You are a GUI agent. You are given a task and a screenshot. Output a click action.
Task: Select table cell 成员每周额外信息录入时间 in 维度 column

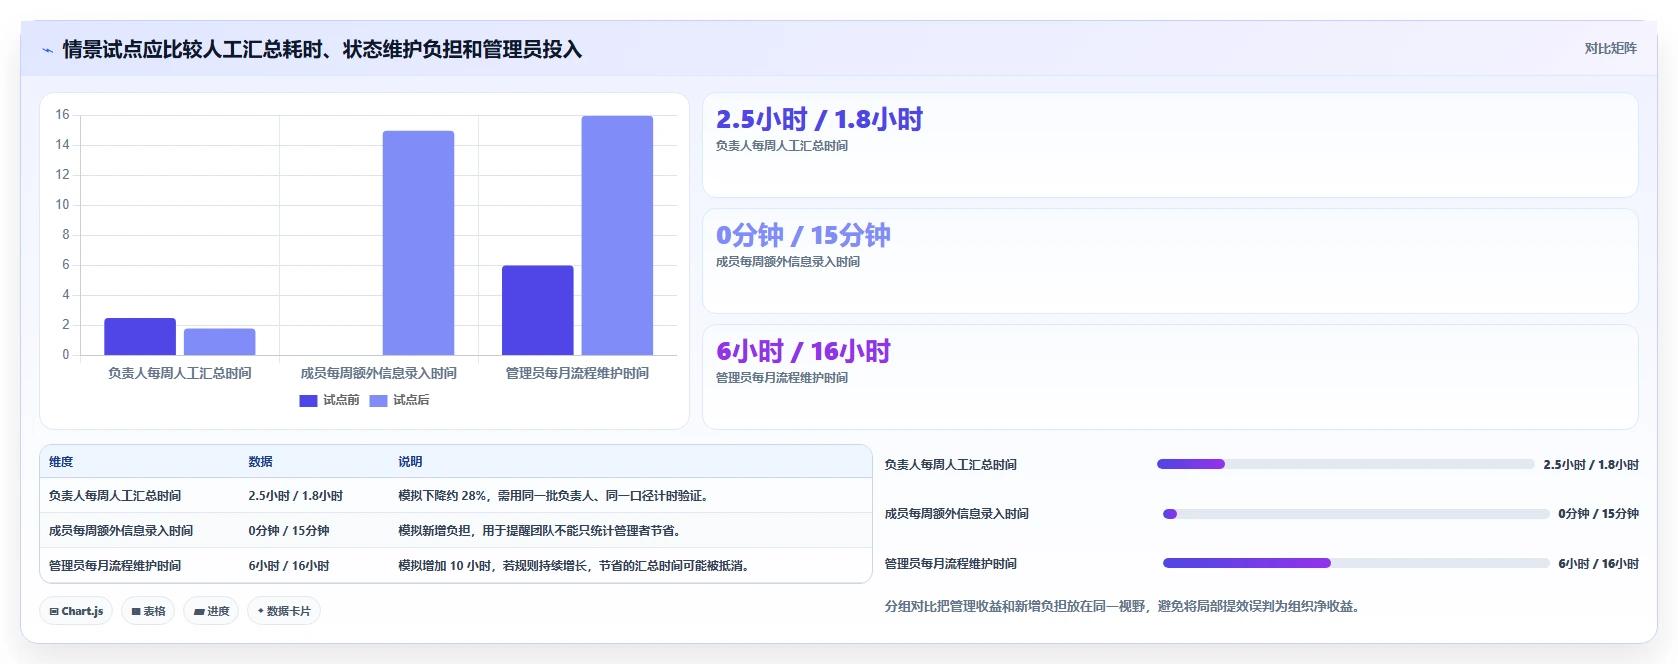pos(121,531)
